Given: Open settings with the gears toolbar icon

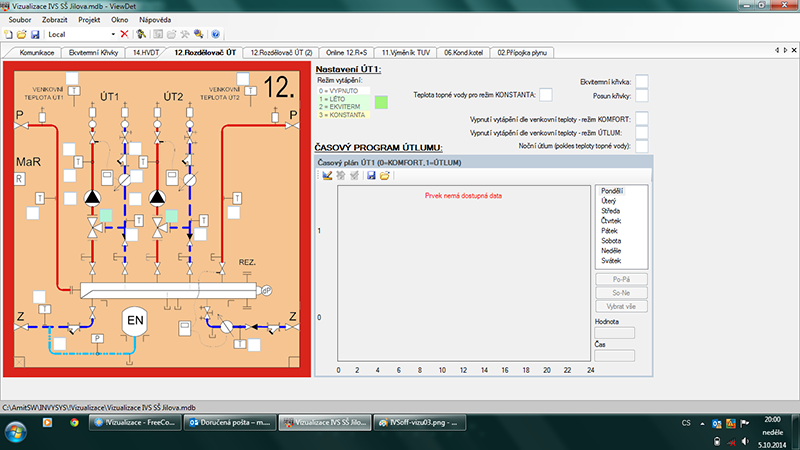Looking at the screenshot, I should (198, 34).
